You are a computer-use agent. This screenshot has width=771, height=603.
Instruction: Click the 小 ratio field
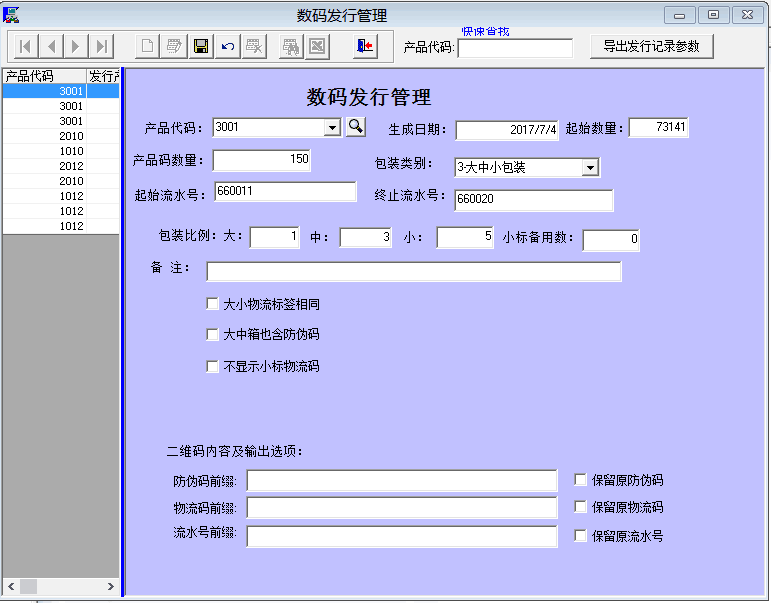coord(465,237)
